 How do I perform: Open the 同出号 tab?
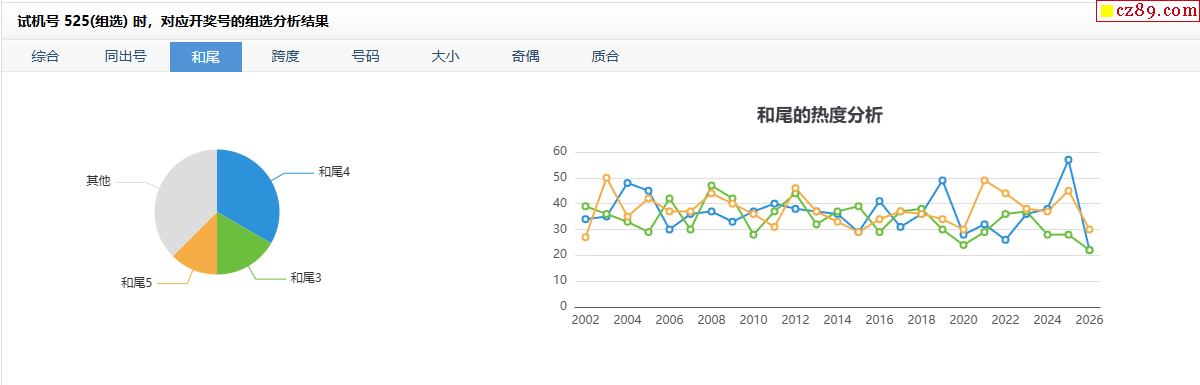(x=125, y=56)
